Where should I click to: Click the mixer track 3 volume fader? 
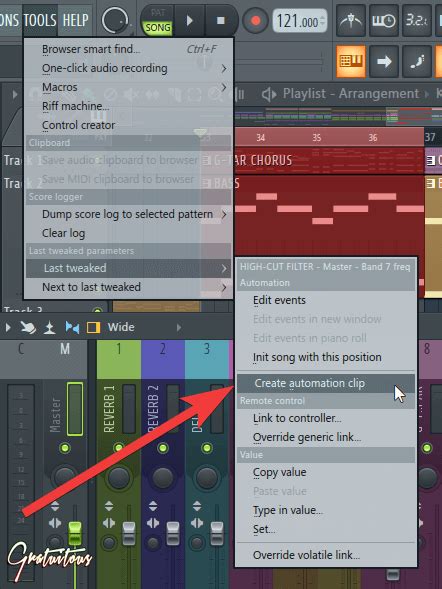(x=217, y=533)
